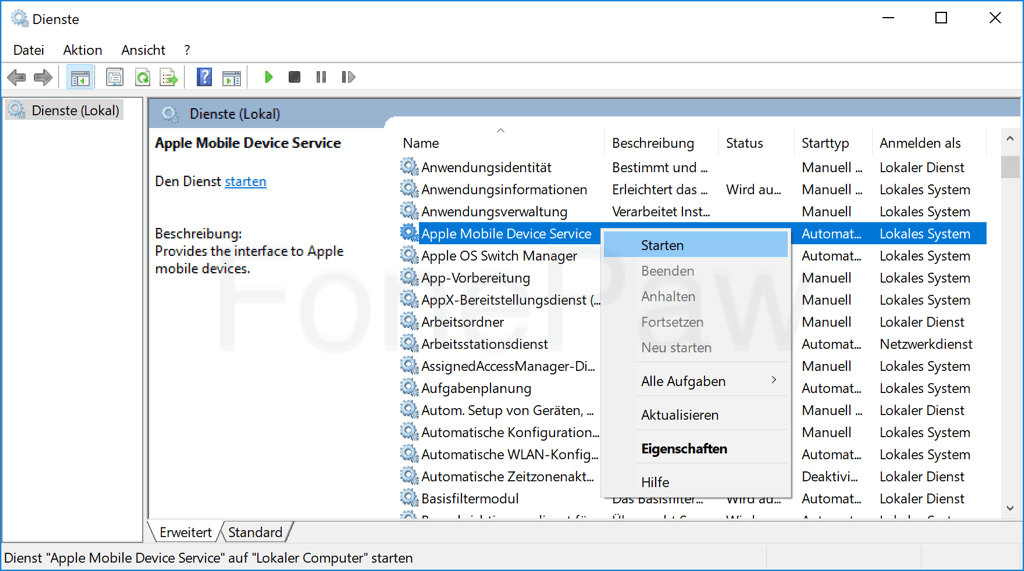Image resolution: width=1024 pixels, height=571 pixels.
Task: Click gear icon of Anwendungsinformationen row
Action: [x=409, y=189]
